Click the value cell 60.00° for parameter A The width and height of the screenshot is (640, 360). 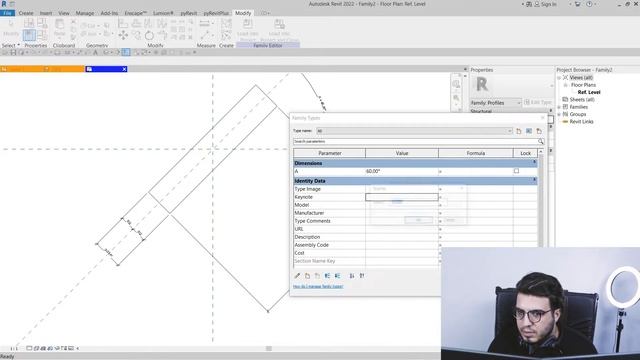pos(402,171)
